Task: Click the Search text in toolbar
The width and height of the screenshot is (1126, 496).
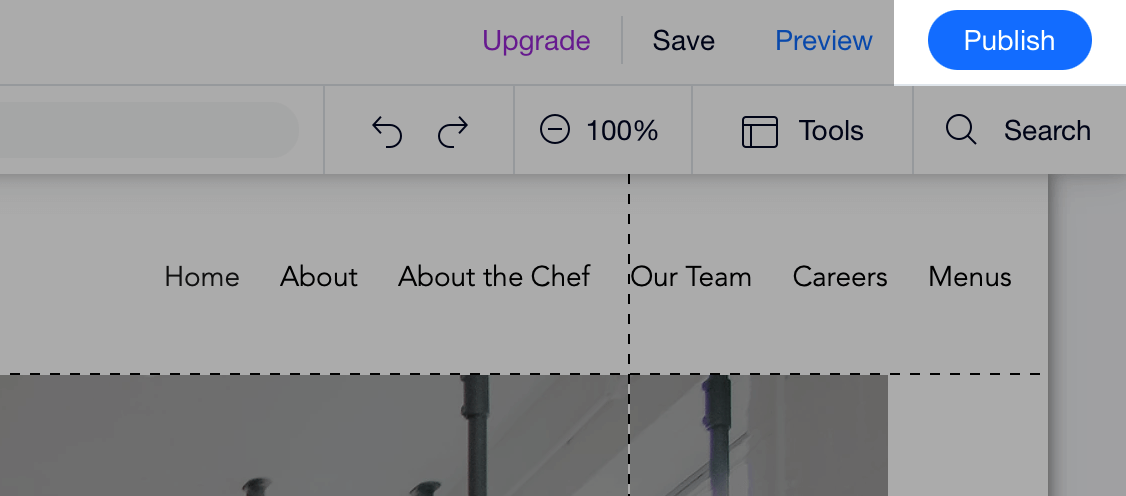Action: (1047, 131)
